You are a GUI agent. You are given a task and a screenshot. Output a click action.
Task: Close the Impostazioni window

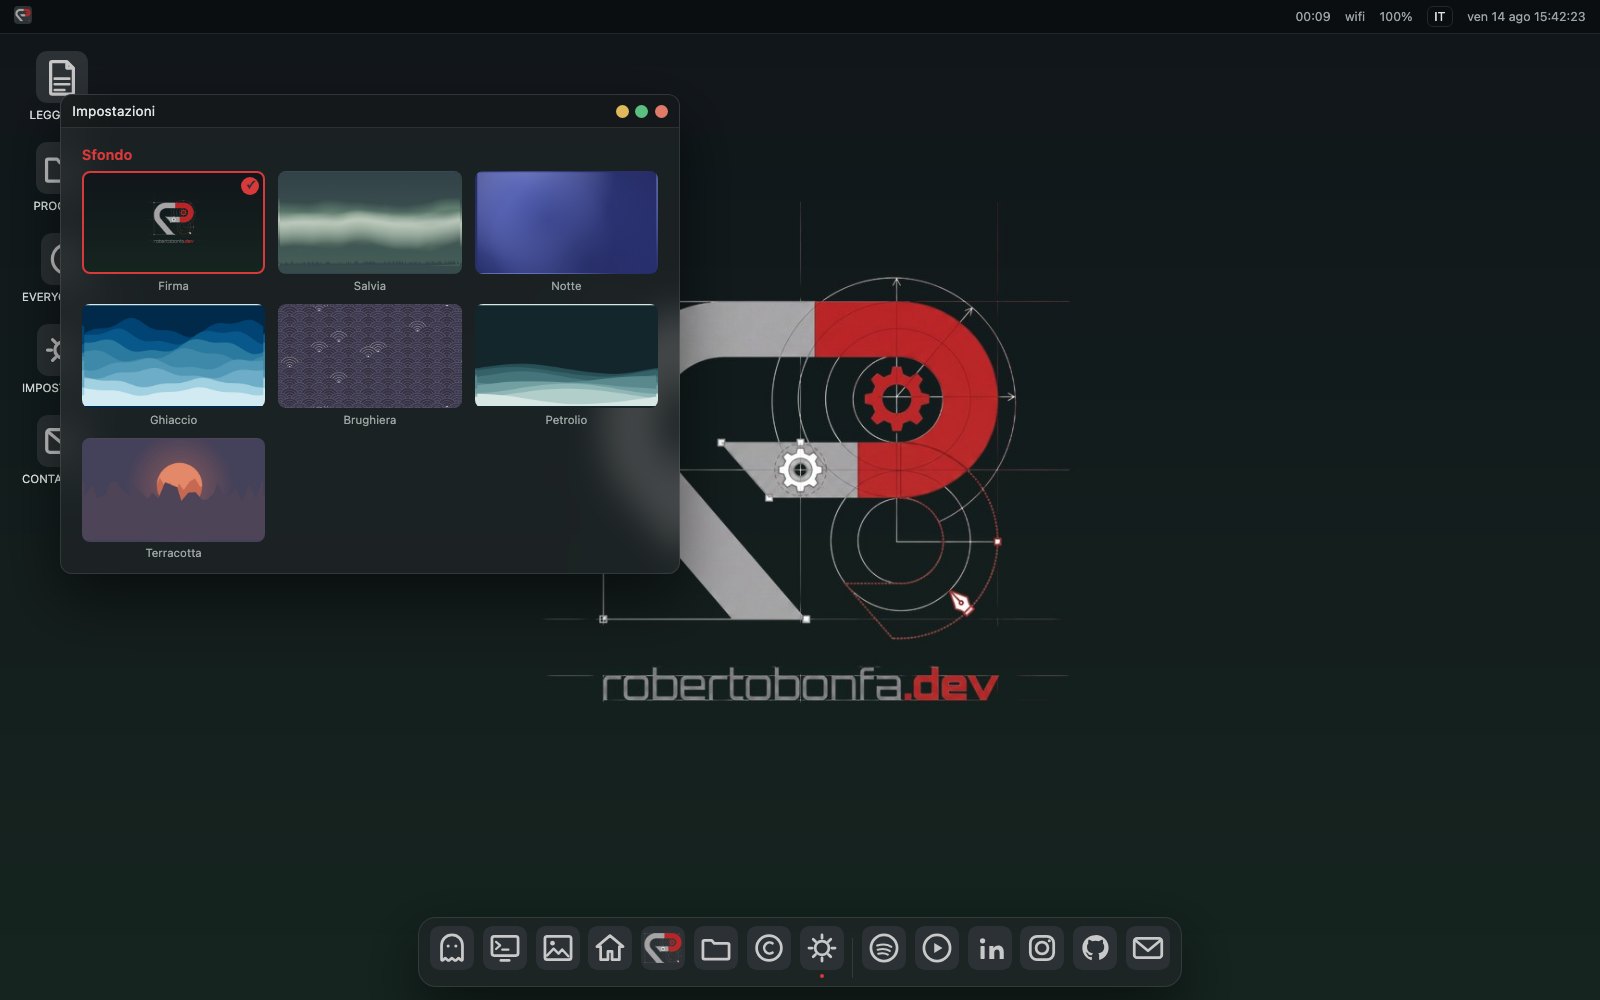tap(661, 111)
